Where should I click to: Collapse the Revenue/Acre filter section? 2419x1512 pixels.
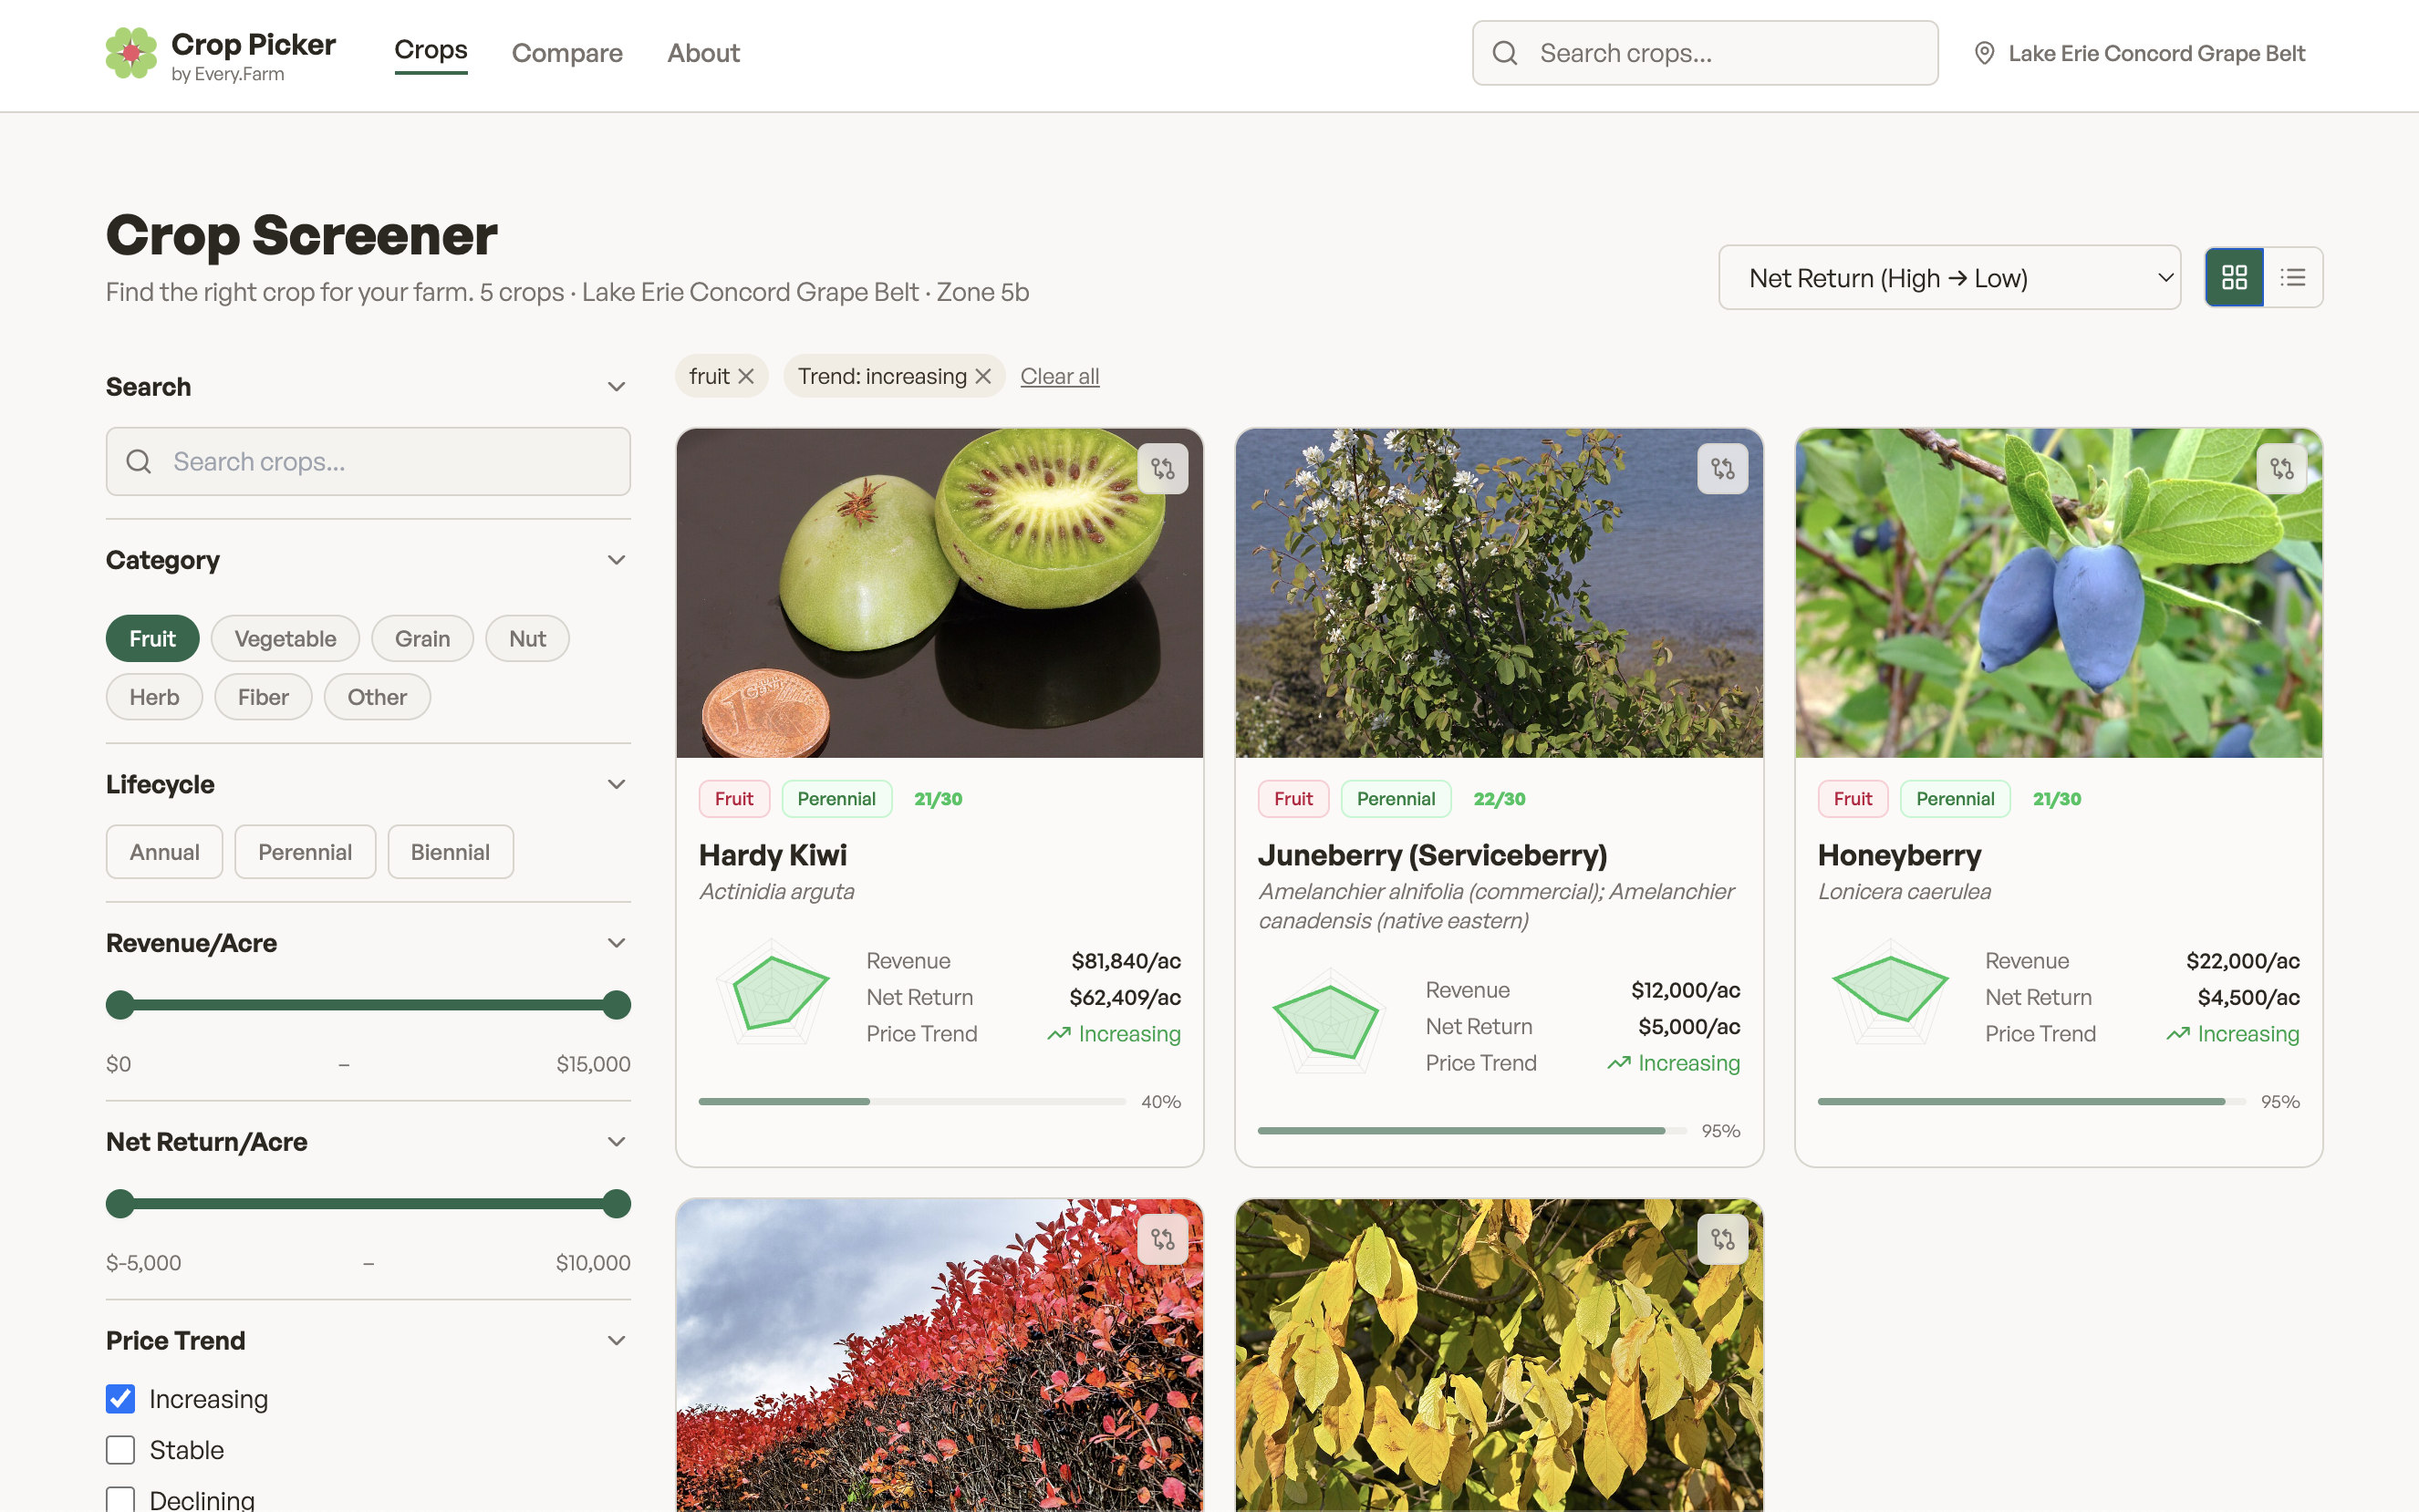pyautogui.click(x=616, y=943)
